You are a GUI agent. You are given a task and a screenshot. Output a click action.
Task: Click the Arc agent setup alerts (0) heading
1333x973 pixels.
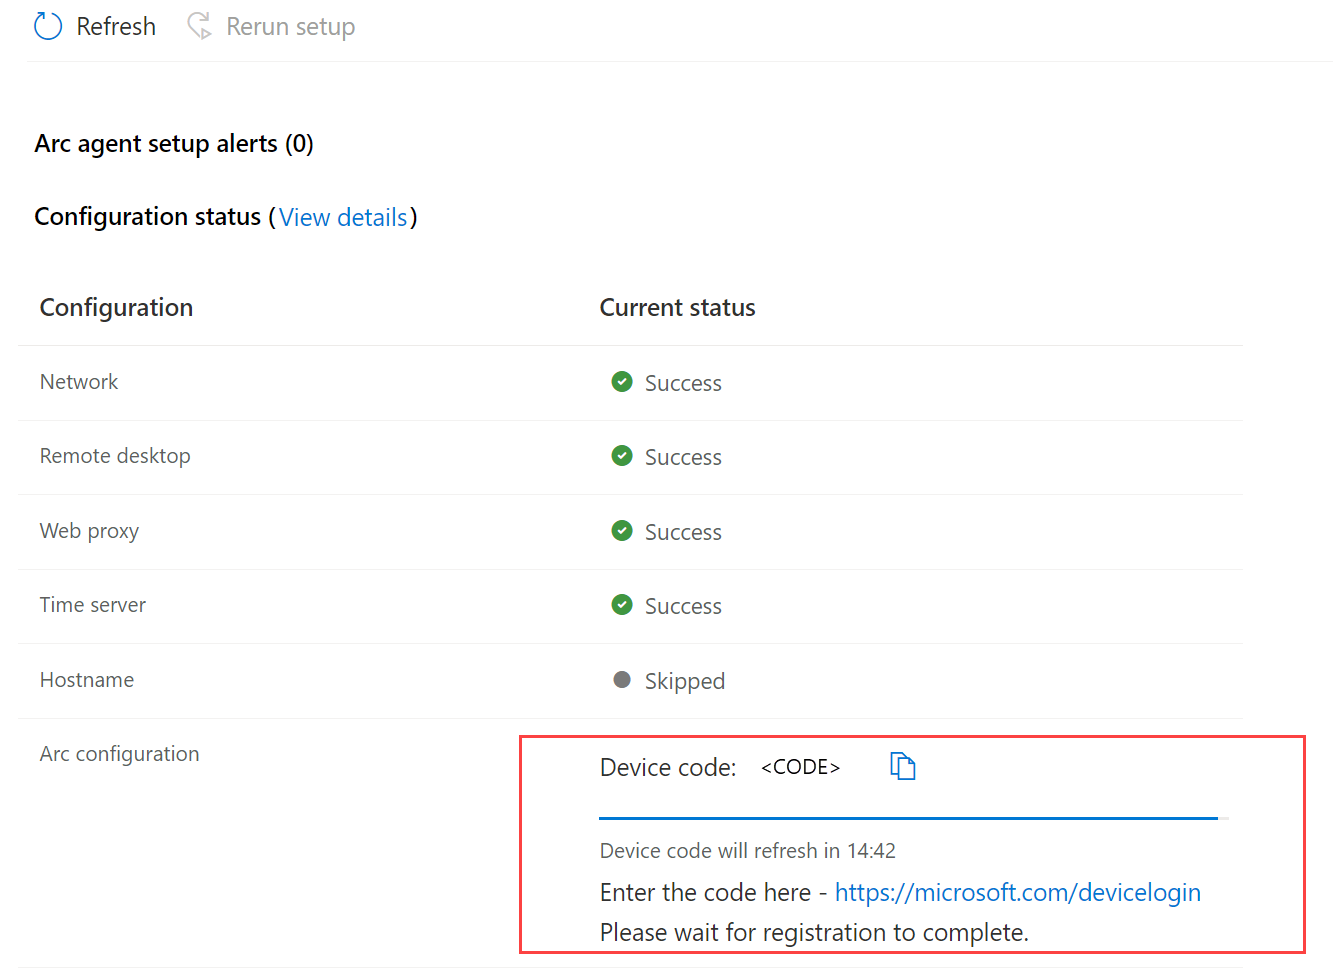pyautogui.click(x=174, y=144)
